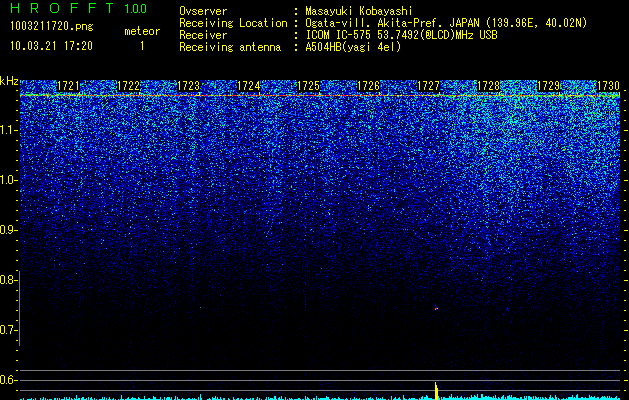Click the 1725 time marker

[x=308, y=86]
